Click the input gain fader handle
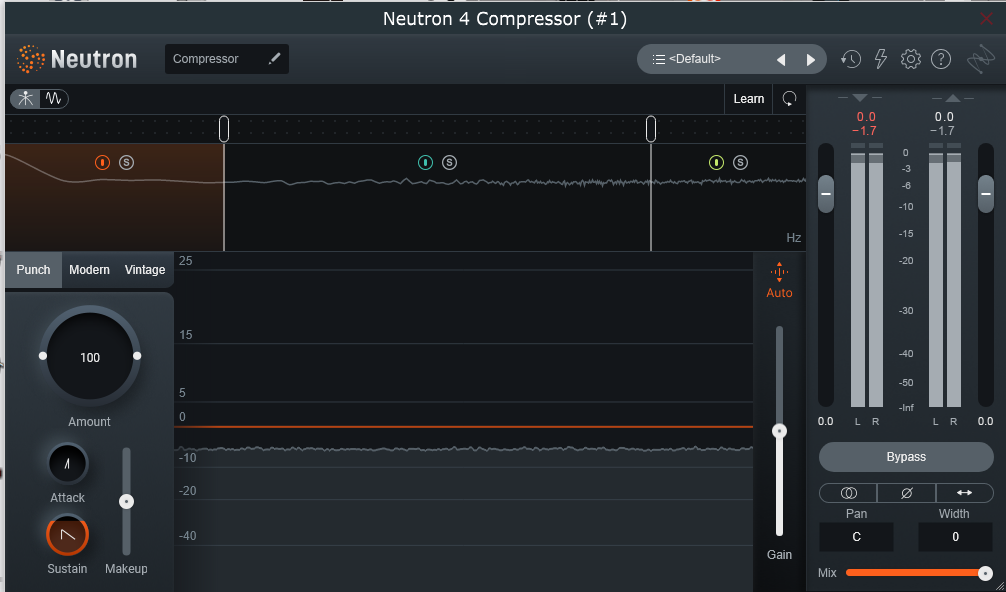This screenshot has height=592, width=1006. 826,194
